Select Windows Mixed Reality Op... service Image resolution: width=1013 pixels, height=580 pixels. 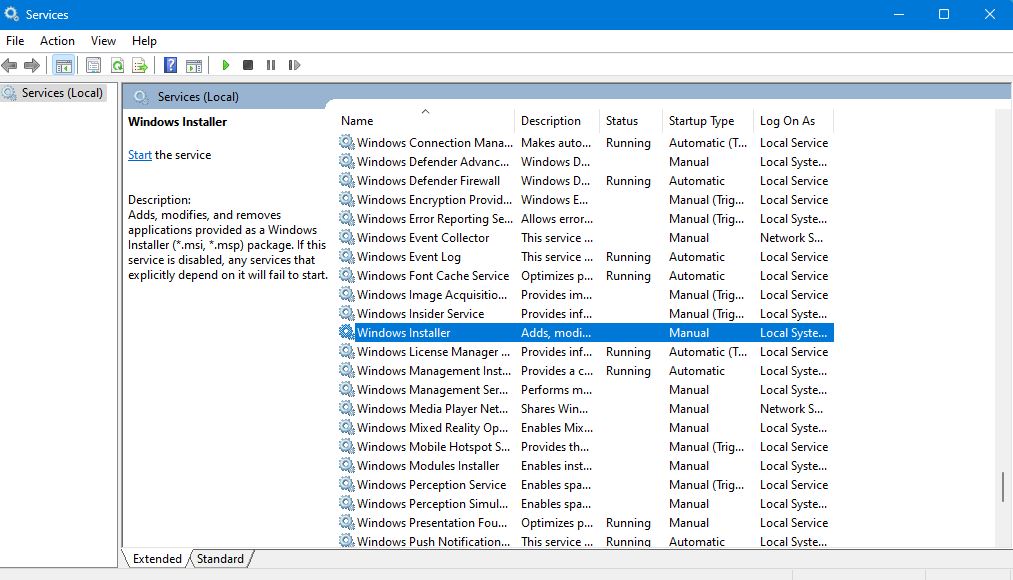433,428
